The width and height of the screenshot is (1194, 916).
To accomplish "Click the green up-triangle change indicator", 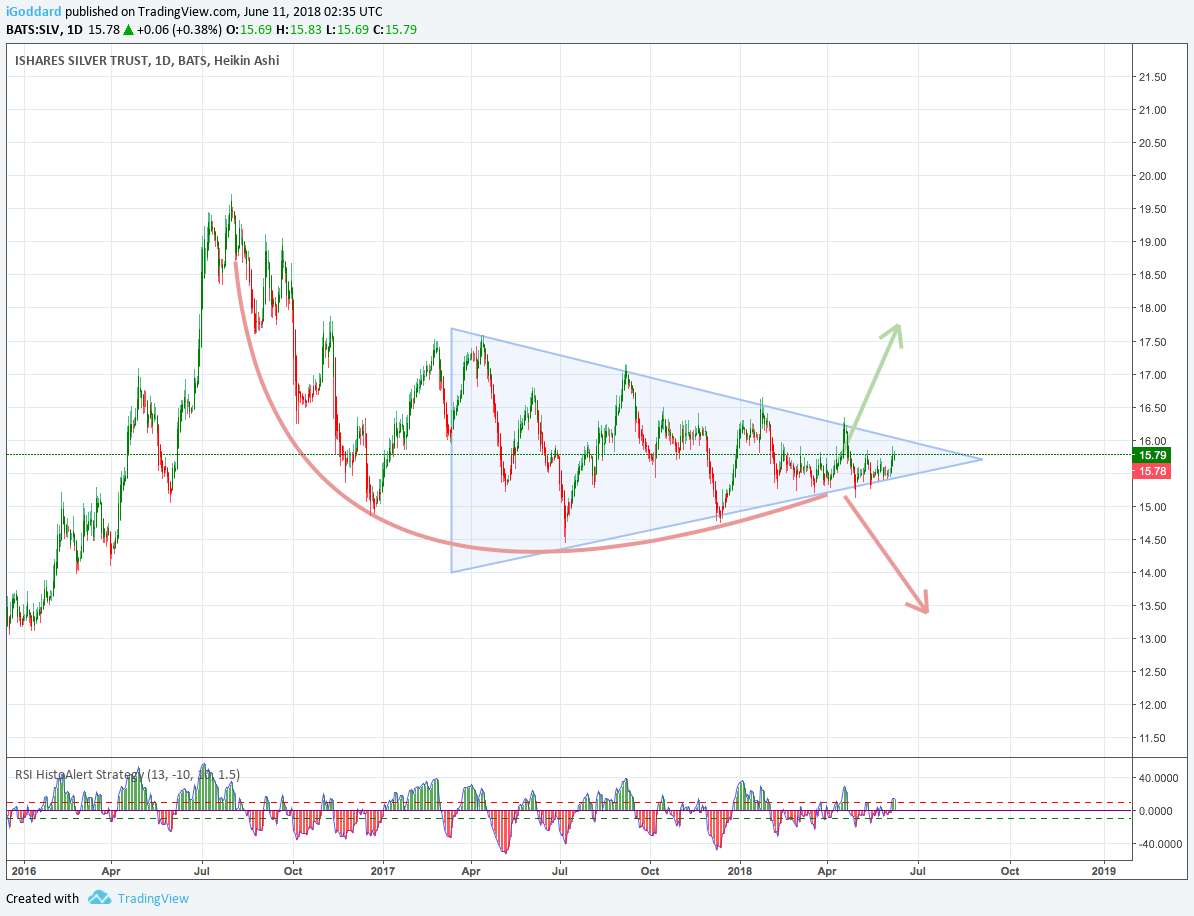I will (129, 30).
